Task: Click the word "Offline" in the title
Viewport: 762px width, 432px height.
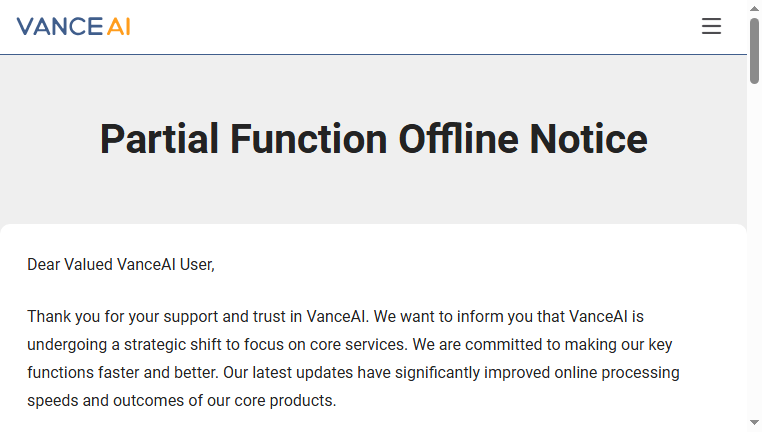Action: (x=458, y=139)
